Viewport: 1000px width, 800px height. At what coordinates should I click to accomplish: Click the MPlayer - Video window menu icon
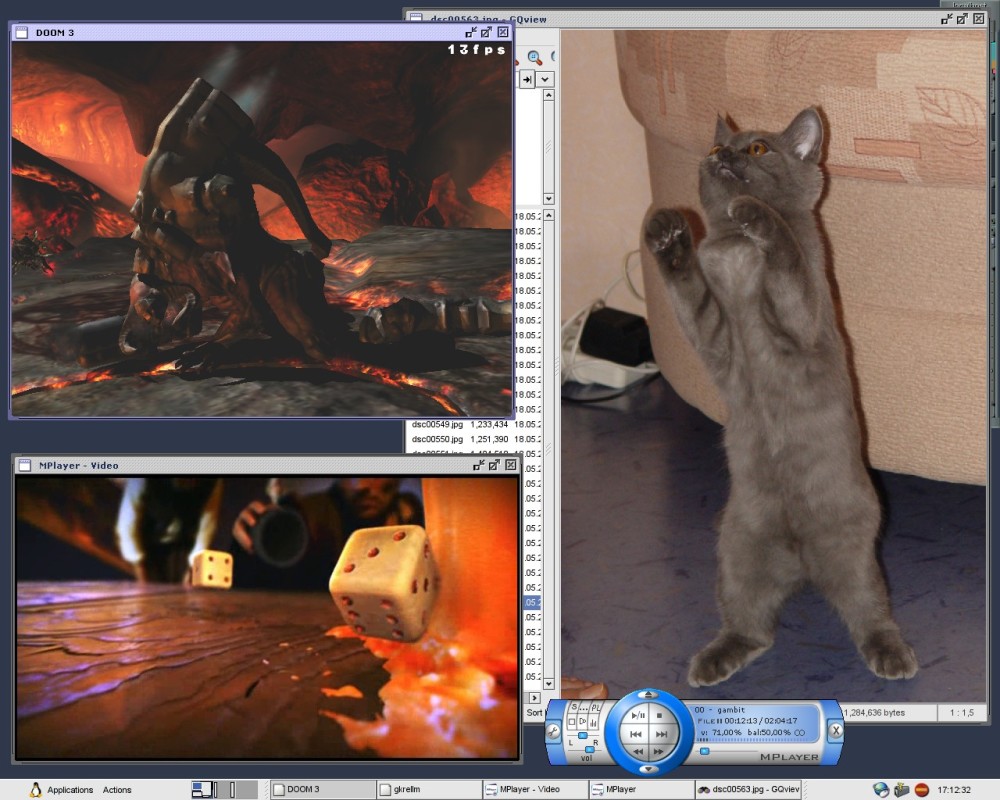tap(25, 465)
